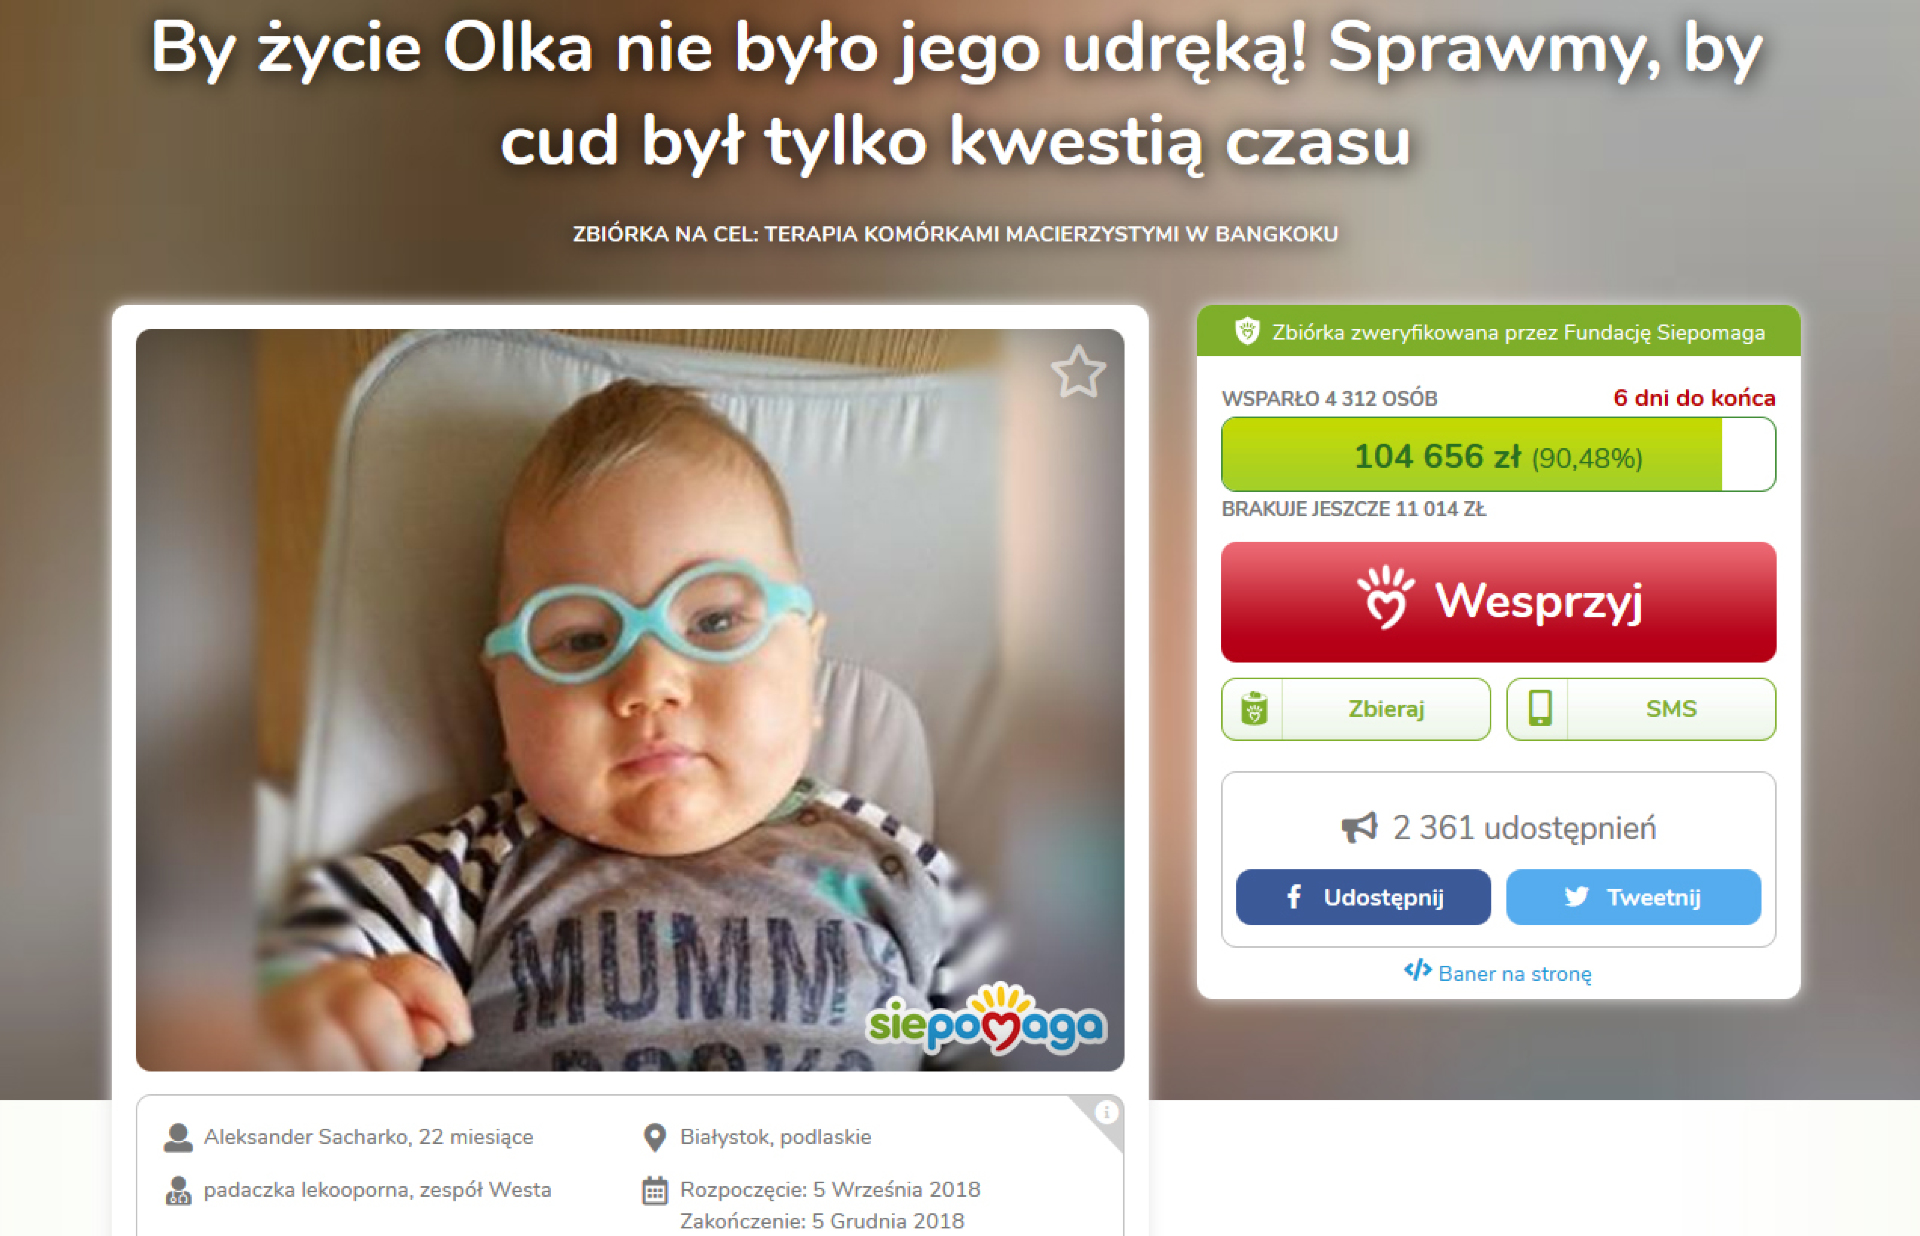Viewport: 1920px width, 1236px height.
Task: Click the favorite star icon on photo
Action: (1078, 372)
